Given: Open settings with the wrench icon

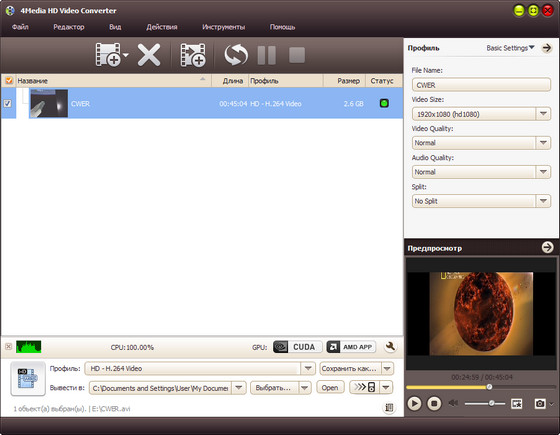Looking at the screenshot, I should 390,346.
